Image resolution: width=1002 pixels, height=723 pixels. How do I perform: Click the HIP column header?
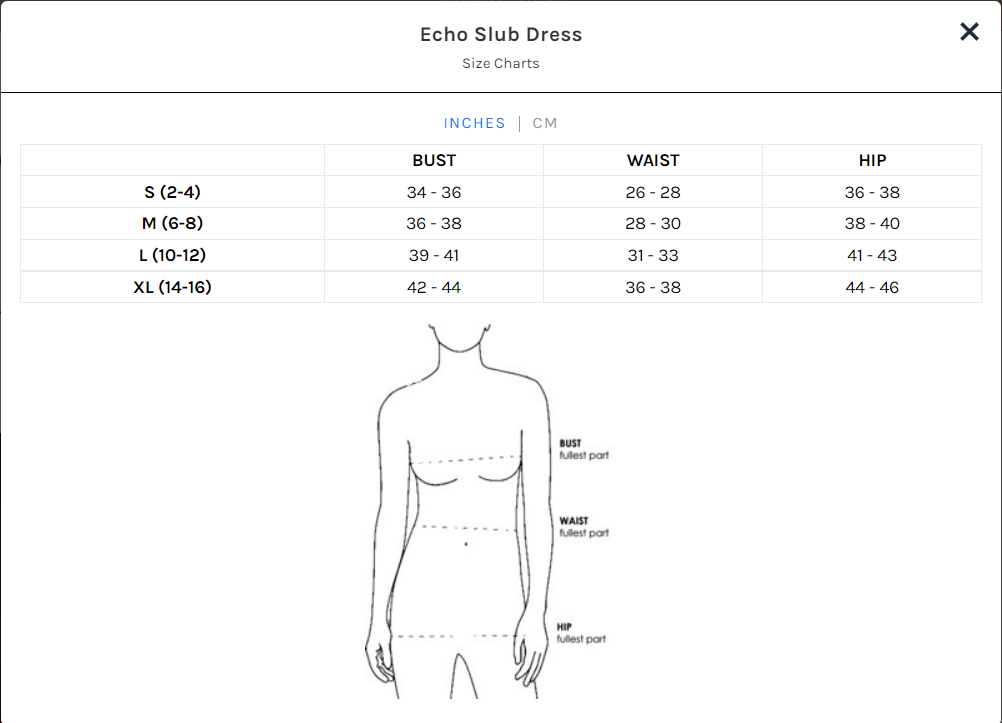(872, 160)
